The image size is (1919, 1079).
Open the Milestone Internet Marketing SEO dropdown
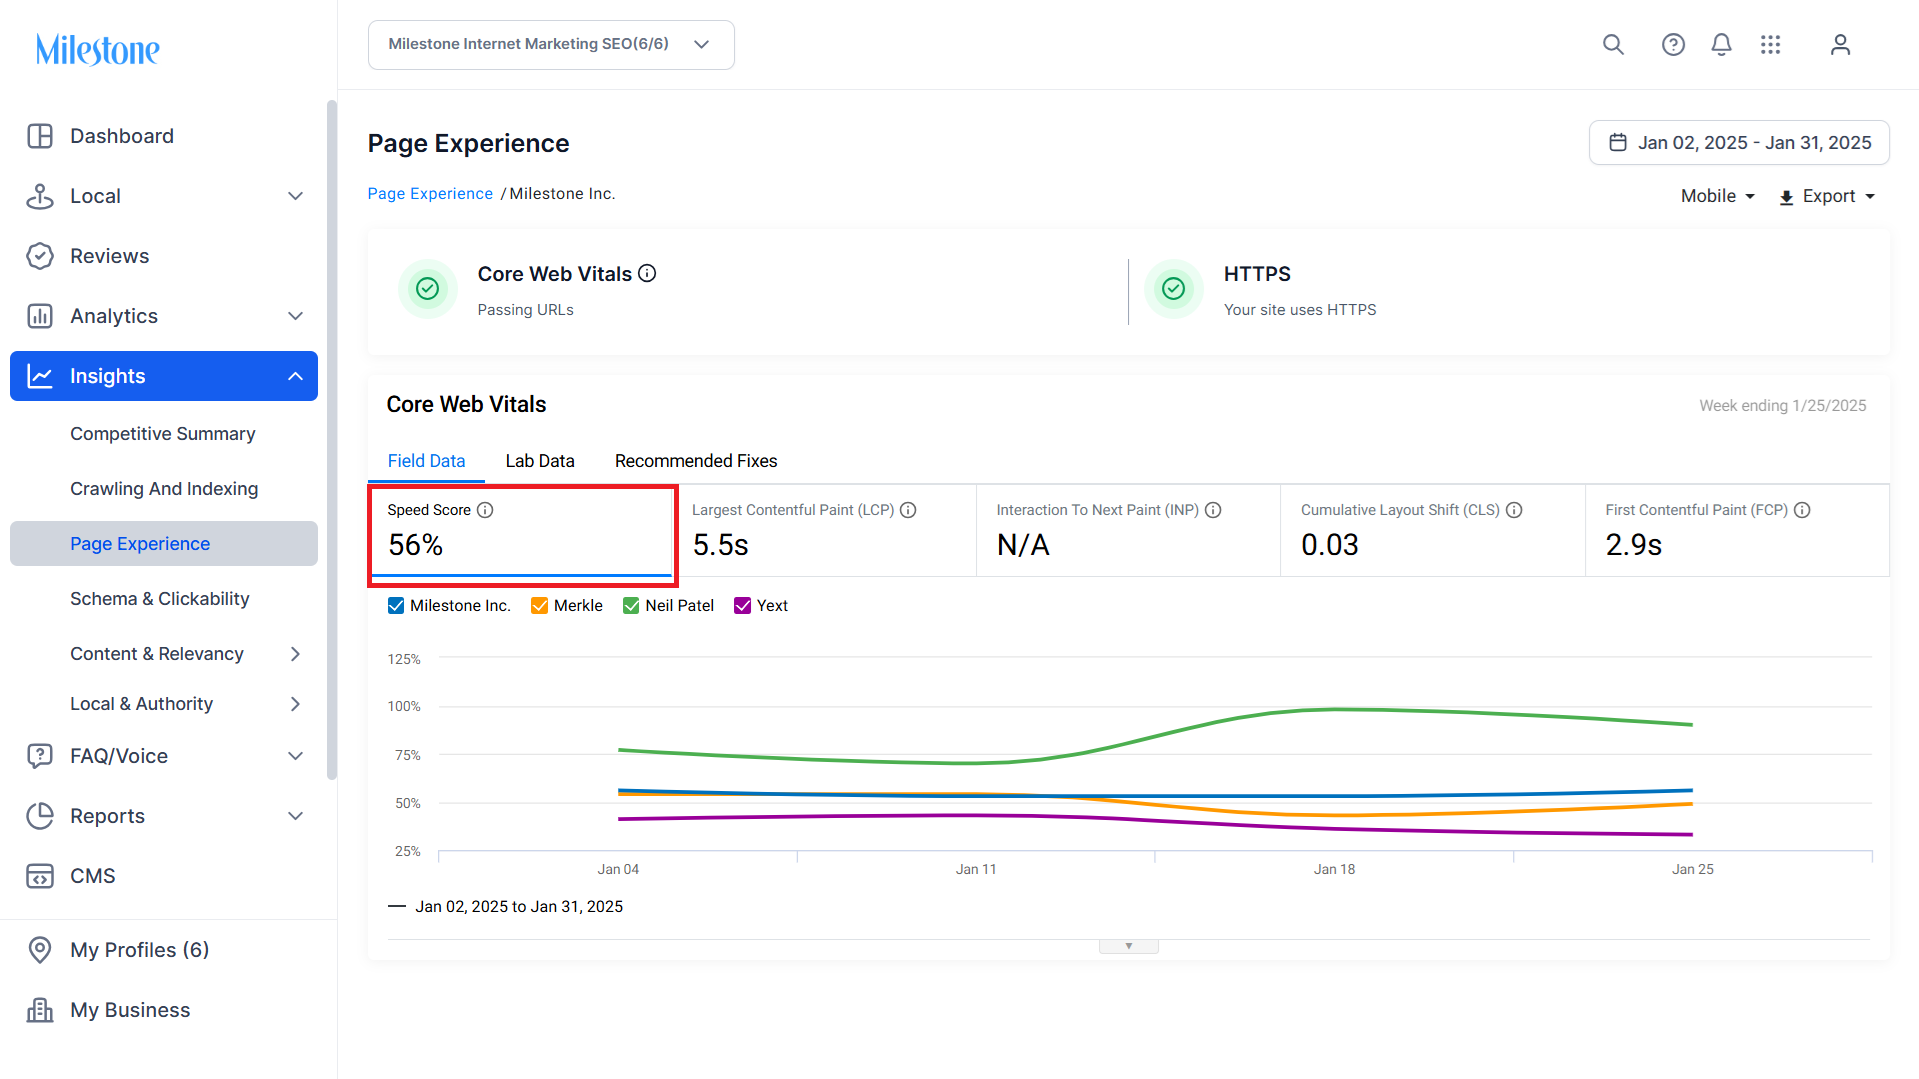click(551, 45)
